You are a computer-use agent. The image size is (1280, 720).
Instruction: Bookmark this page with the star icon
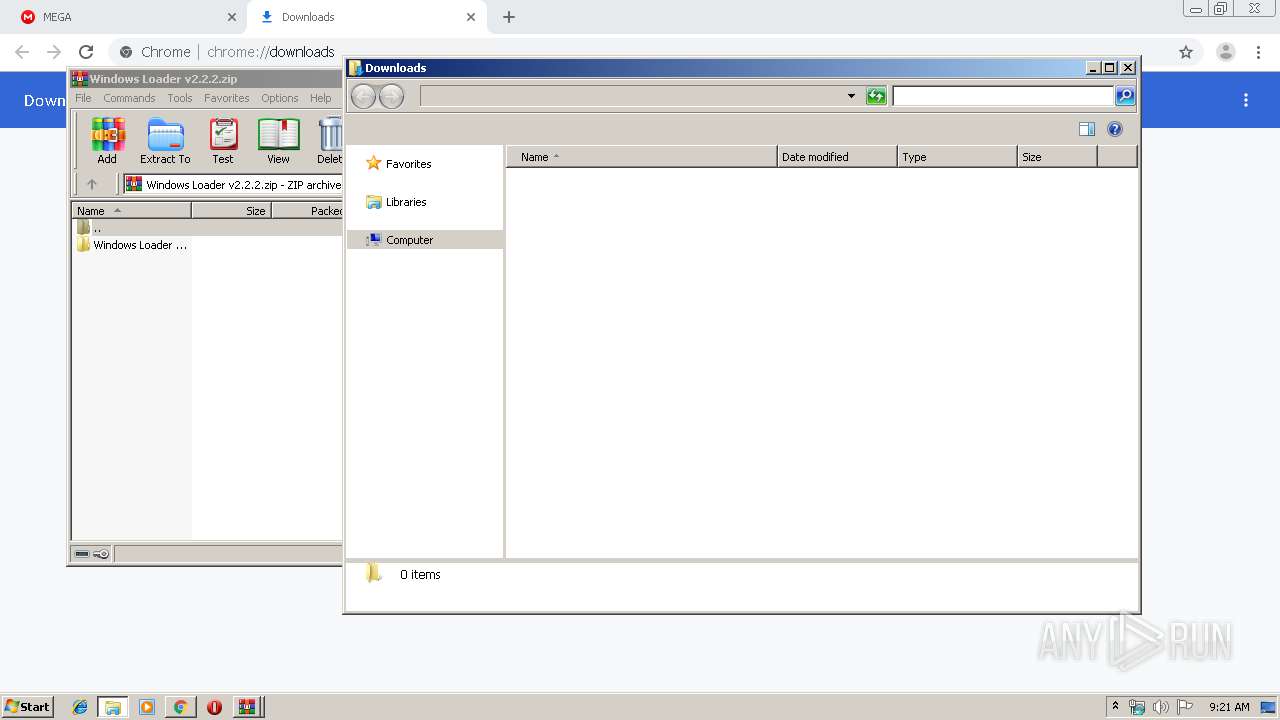1186,52
